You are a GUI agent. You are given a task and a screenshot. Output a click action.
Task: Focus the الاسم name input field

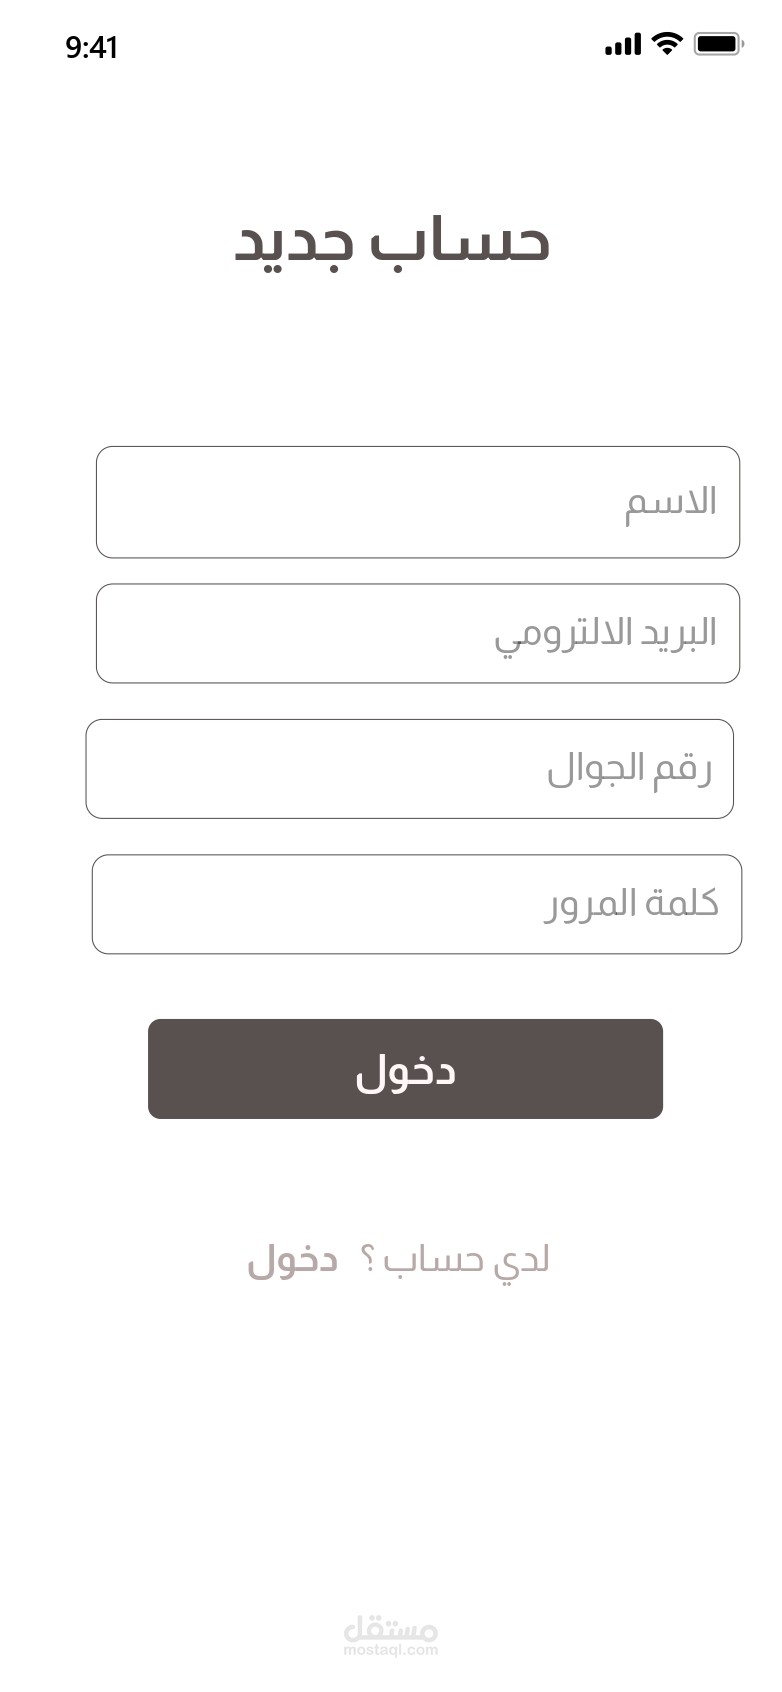point(417,502)
